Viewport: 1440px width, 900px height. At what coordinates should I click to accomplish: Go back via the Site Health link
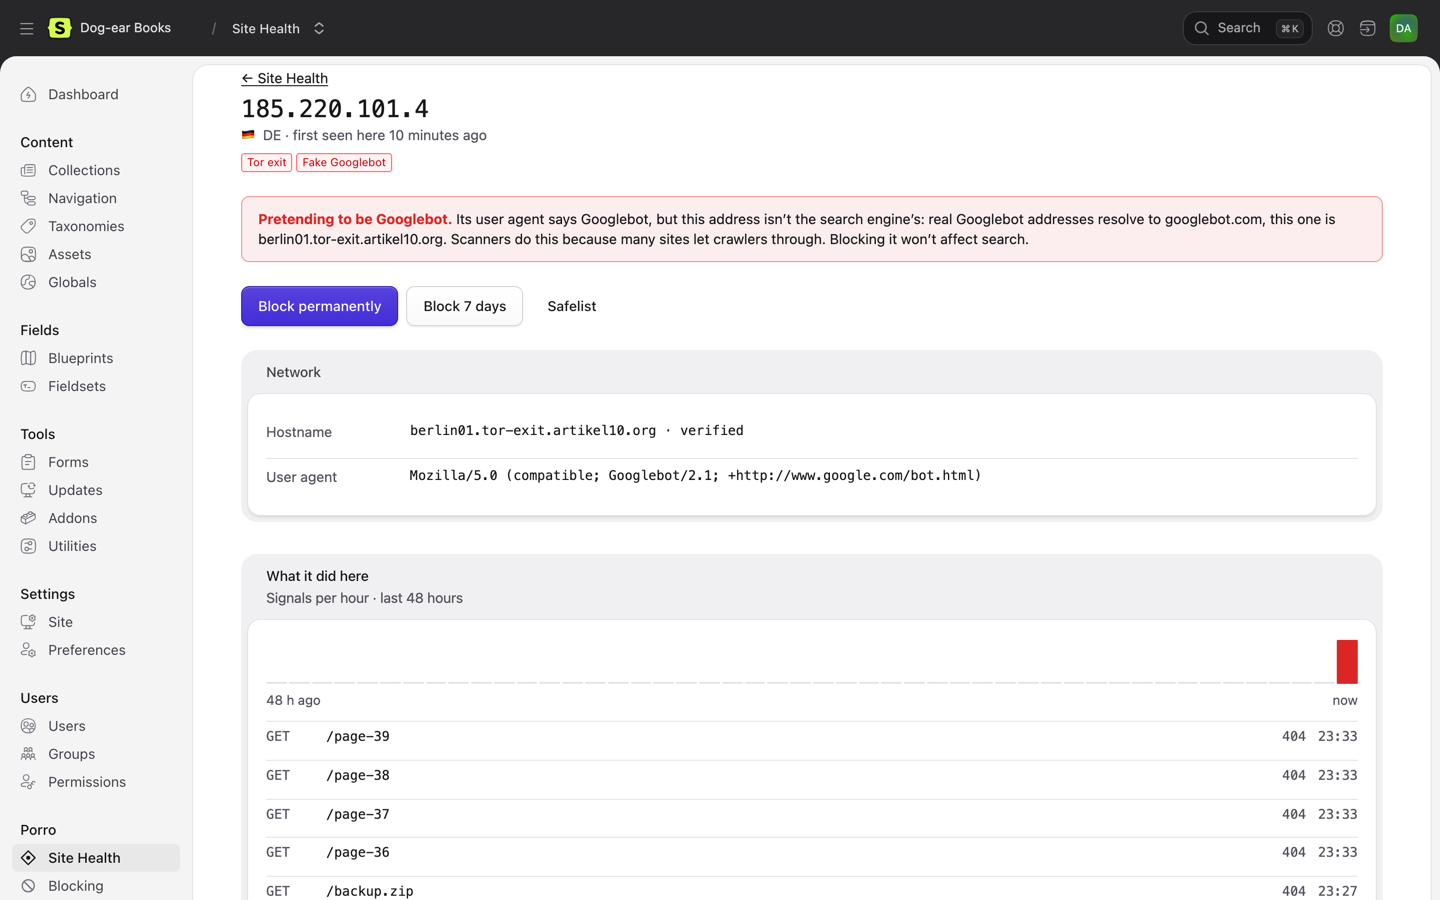click(284, 78)
